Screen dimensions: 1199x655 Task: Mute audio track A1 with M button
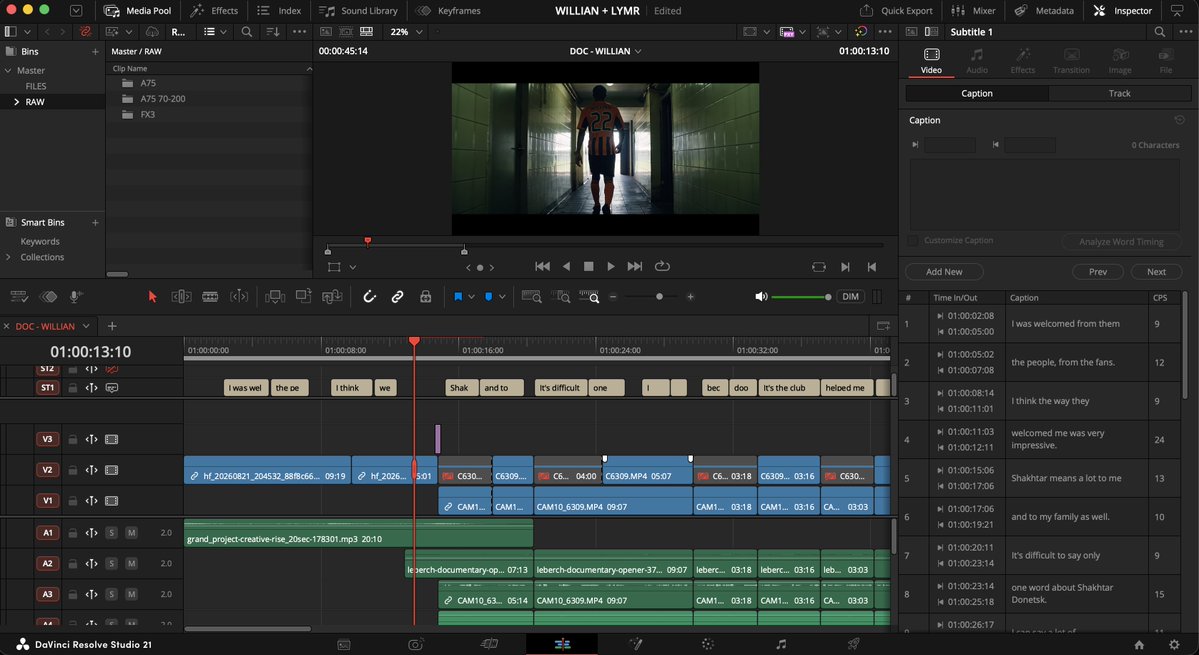pyautogui.click(x=132, y=533)
